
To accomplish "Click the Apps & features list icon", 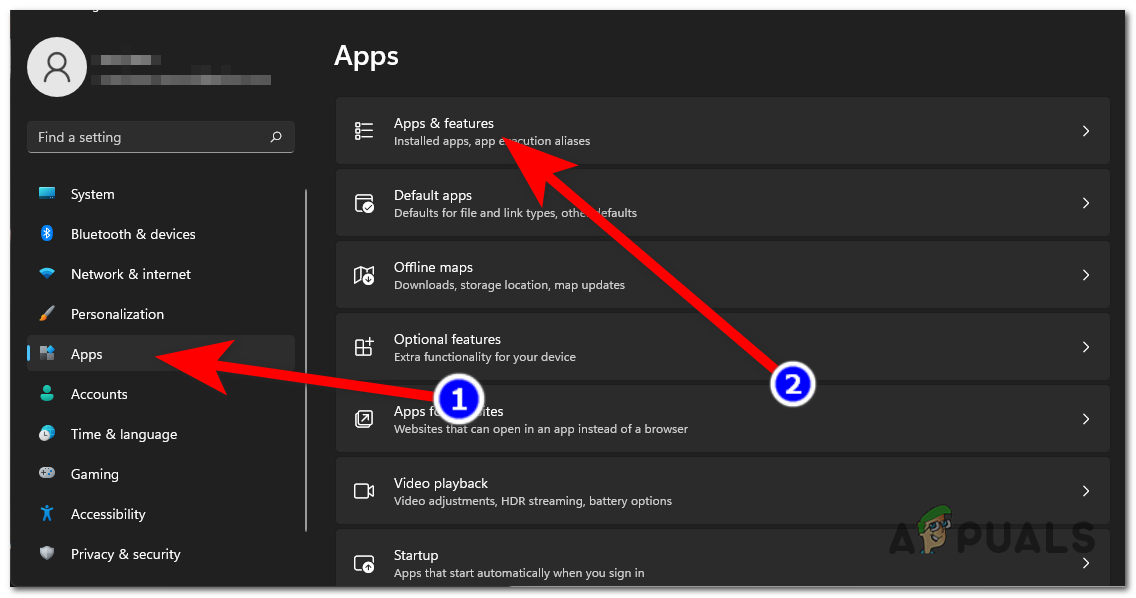I will pyautogui.click(x=364, y=130).
